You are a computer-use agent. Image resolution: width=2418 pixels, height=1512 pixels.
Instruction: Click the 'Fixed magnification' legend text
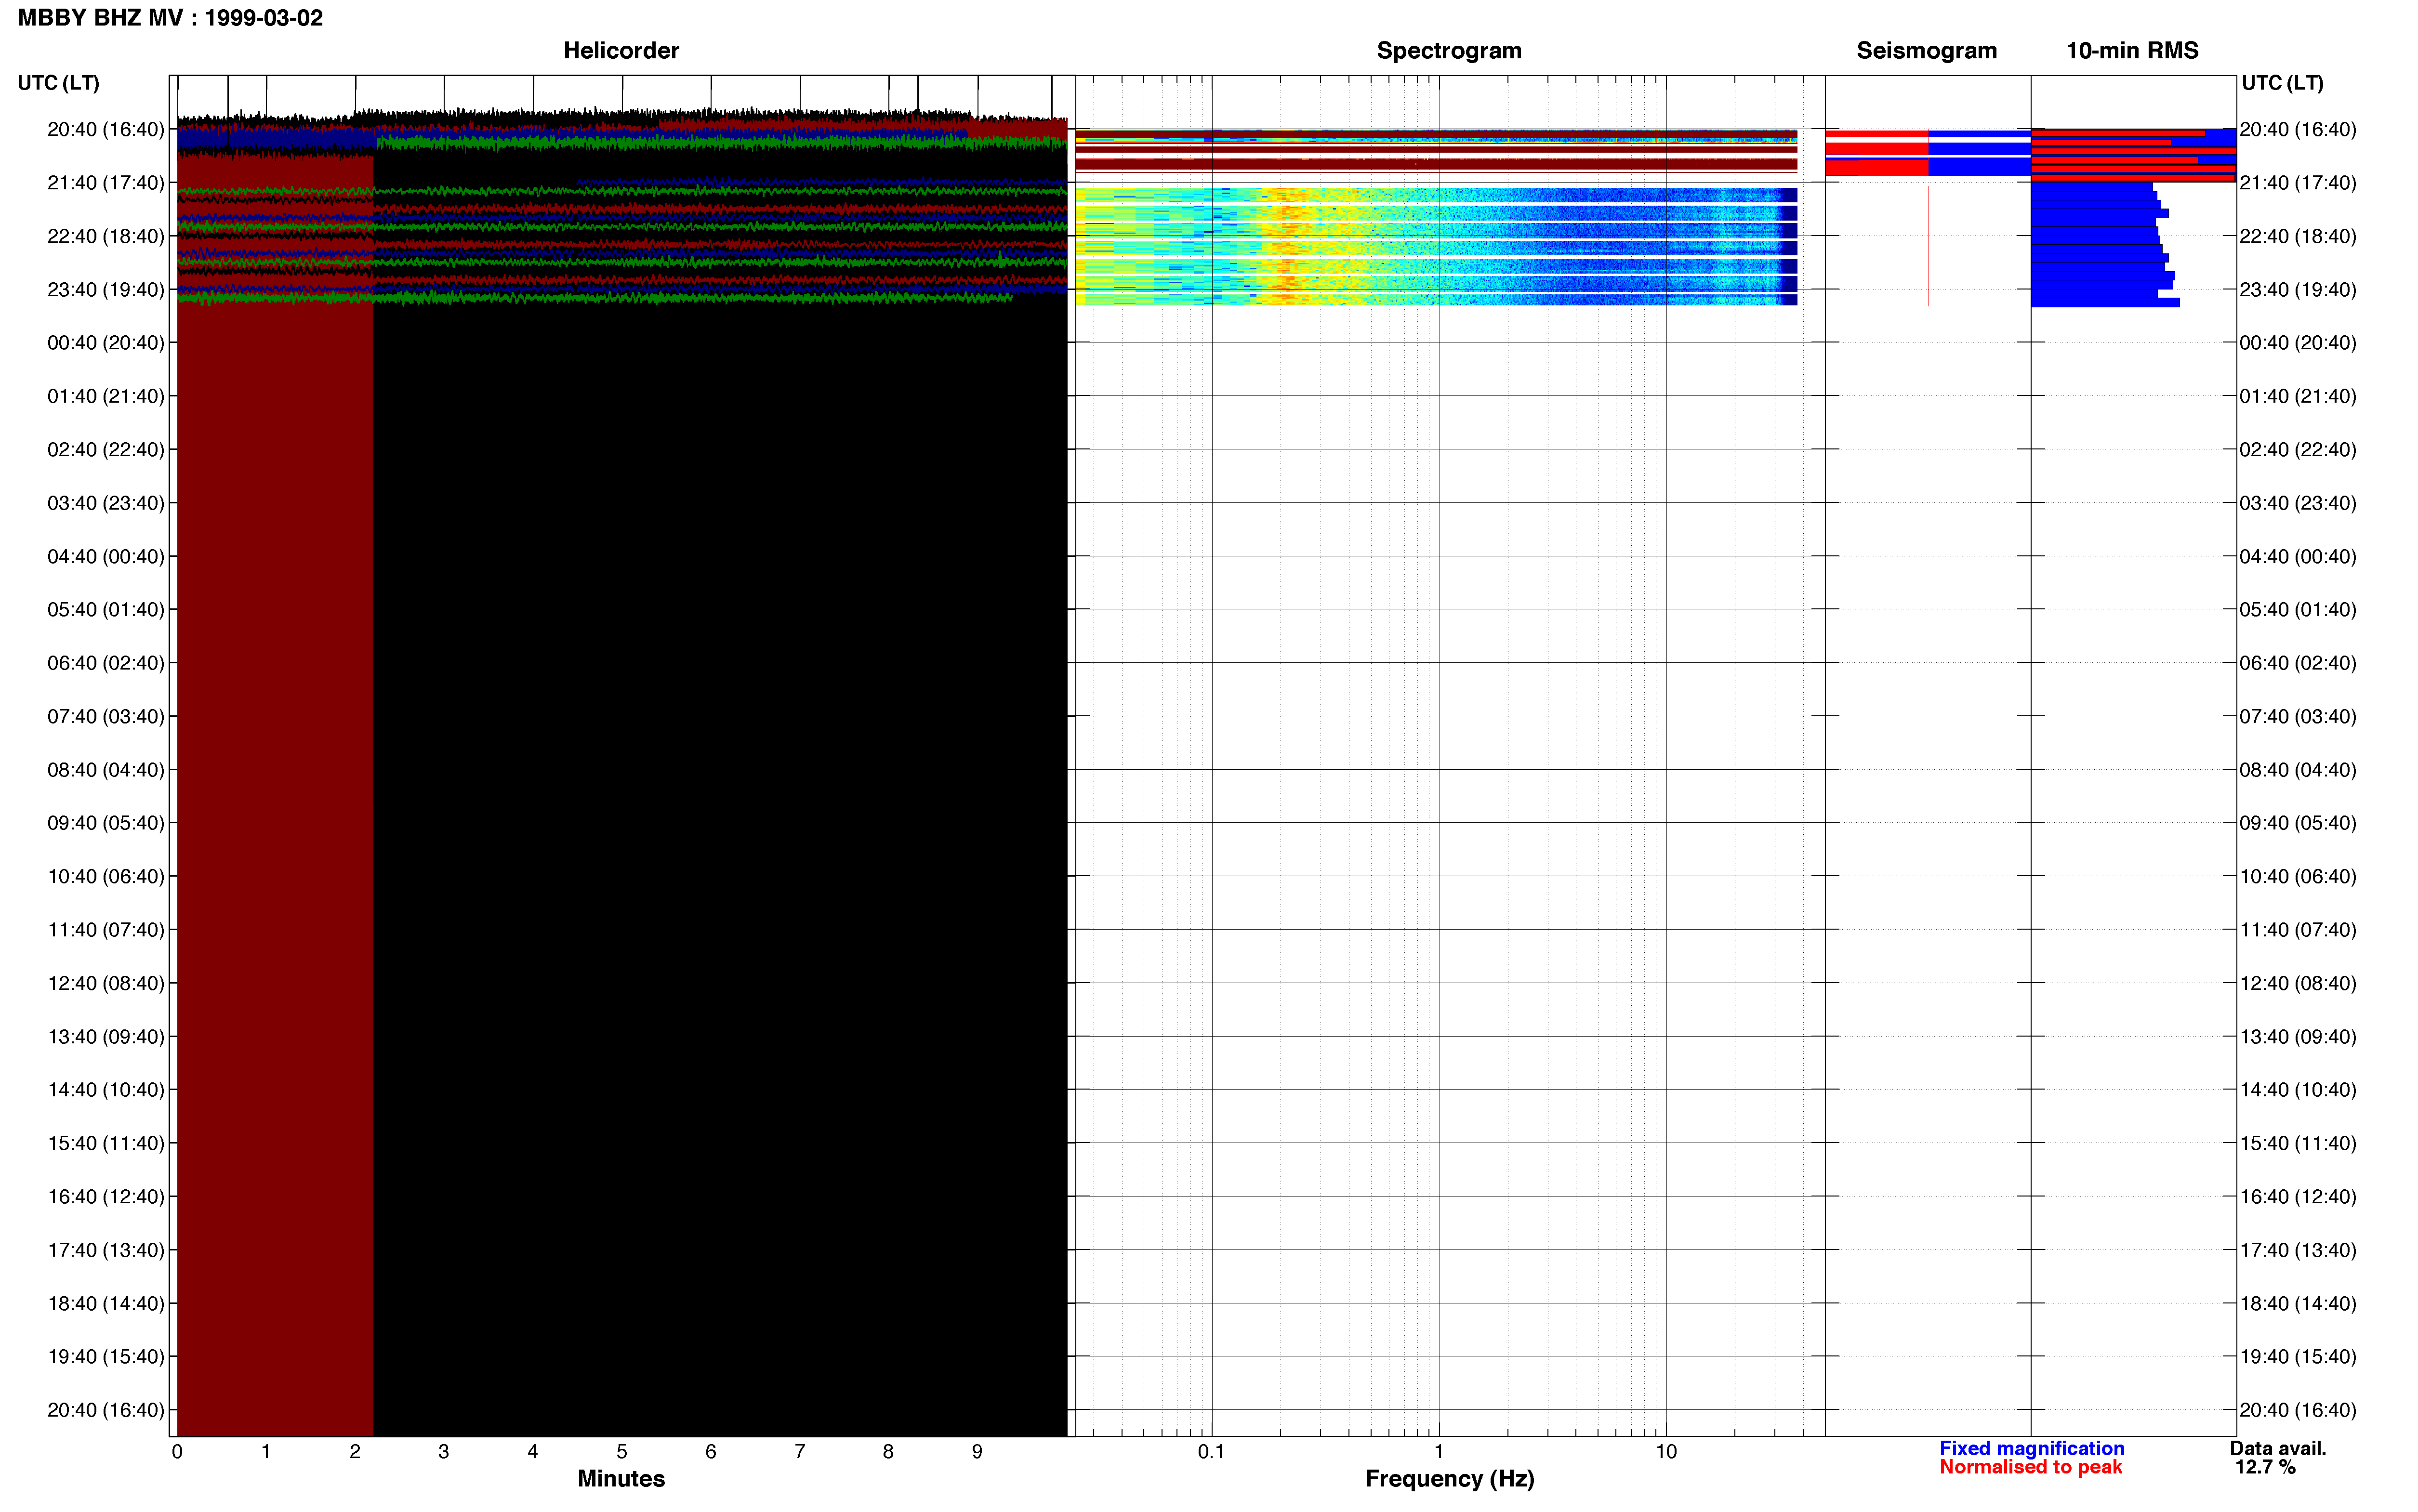pyautogui.click(x=2032, y=1448)
